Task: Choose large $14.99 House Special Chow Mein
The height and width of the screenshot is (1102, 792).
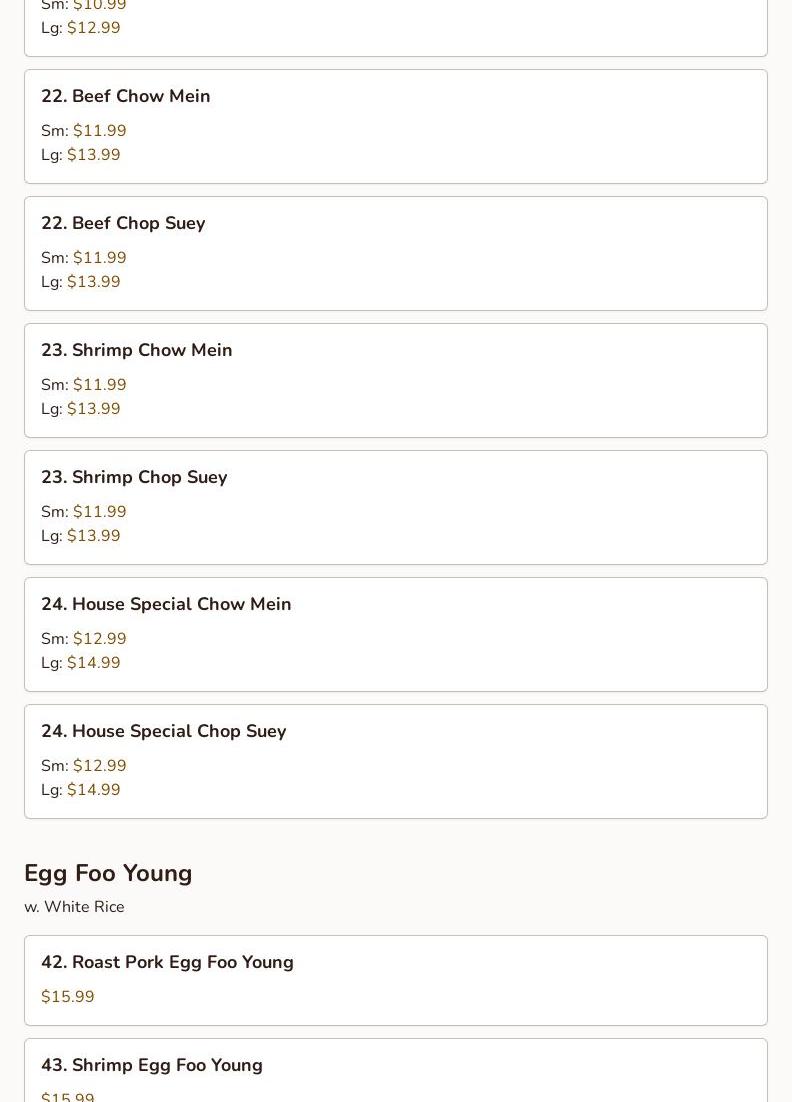Action: point(93,663)
